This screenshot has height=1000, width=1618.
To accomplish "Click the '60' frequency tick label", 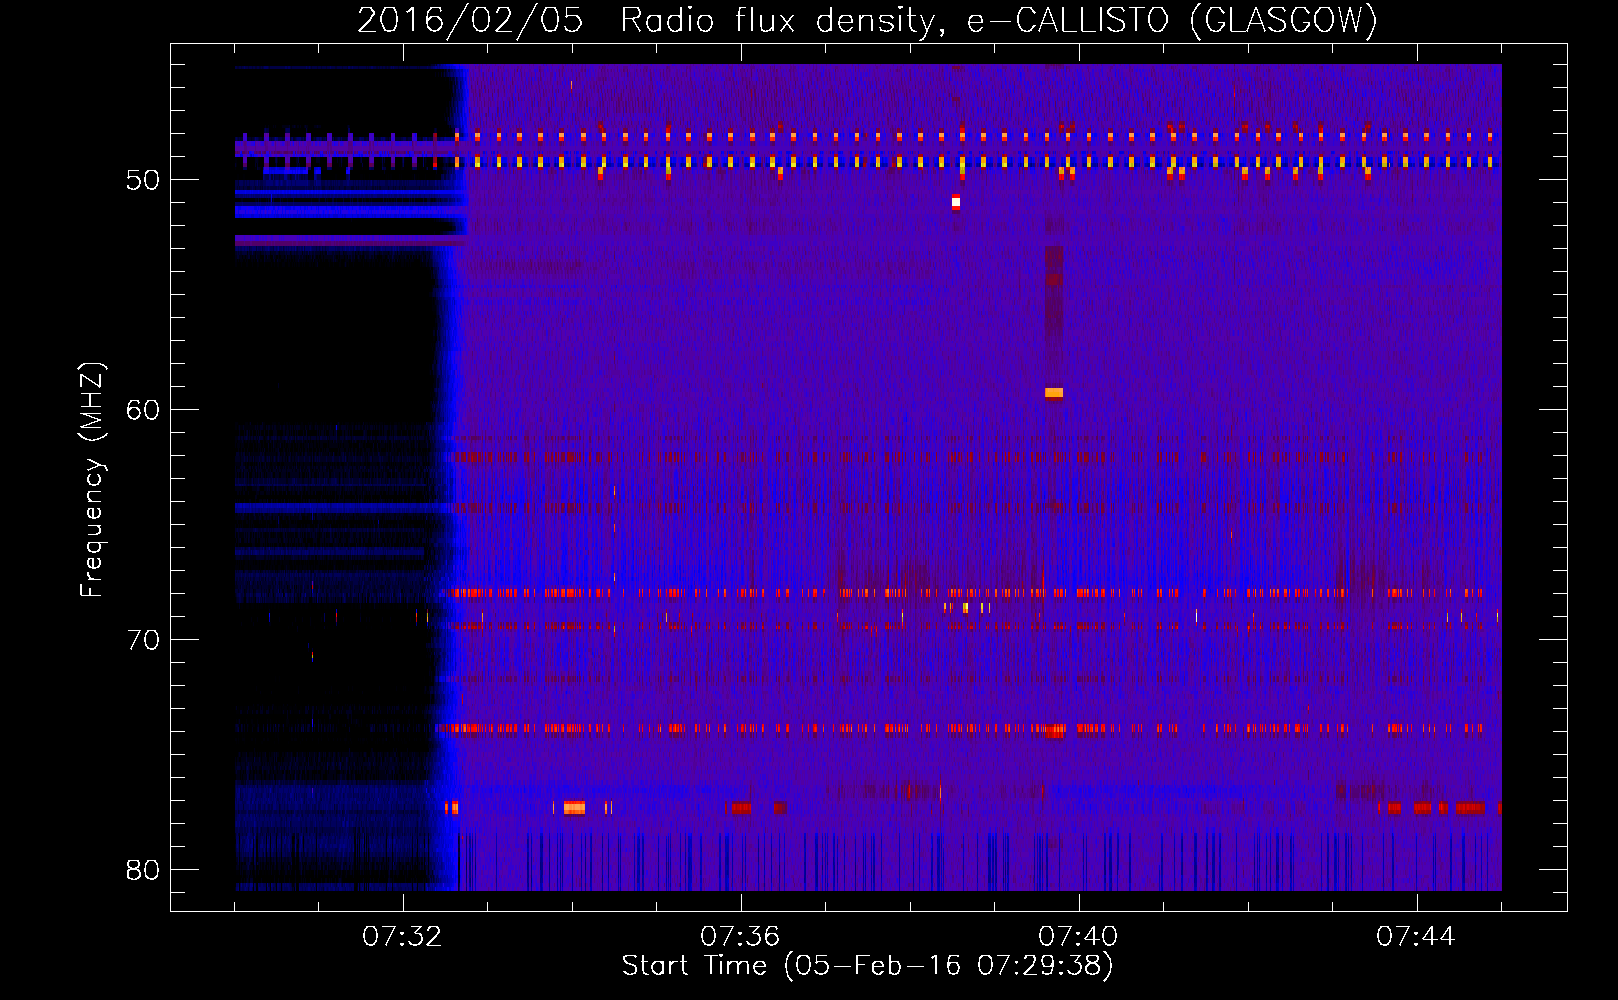I will (x=143, y=411).
